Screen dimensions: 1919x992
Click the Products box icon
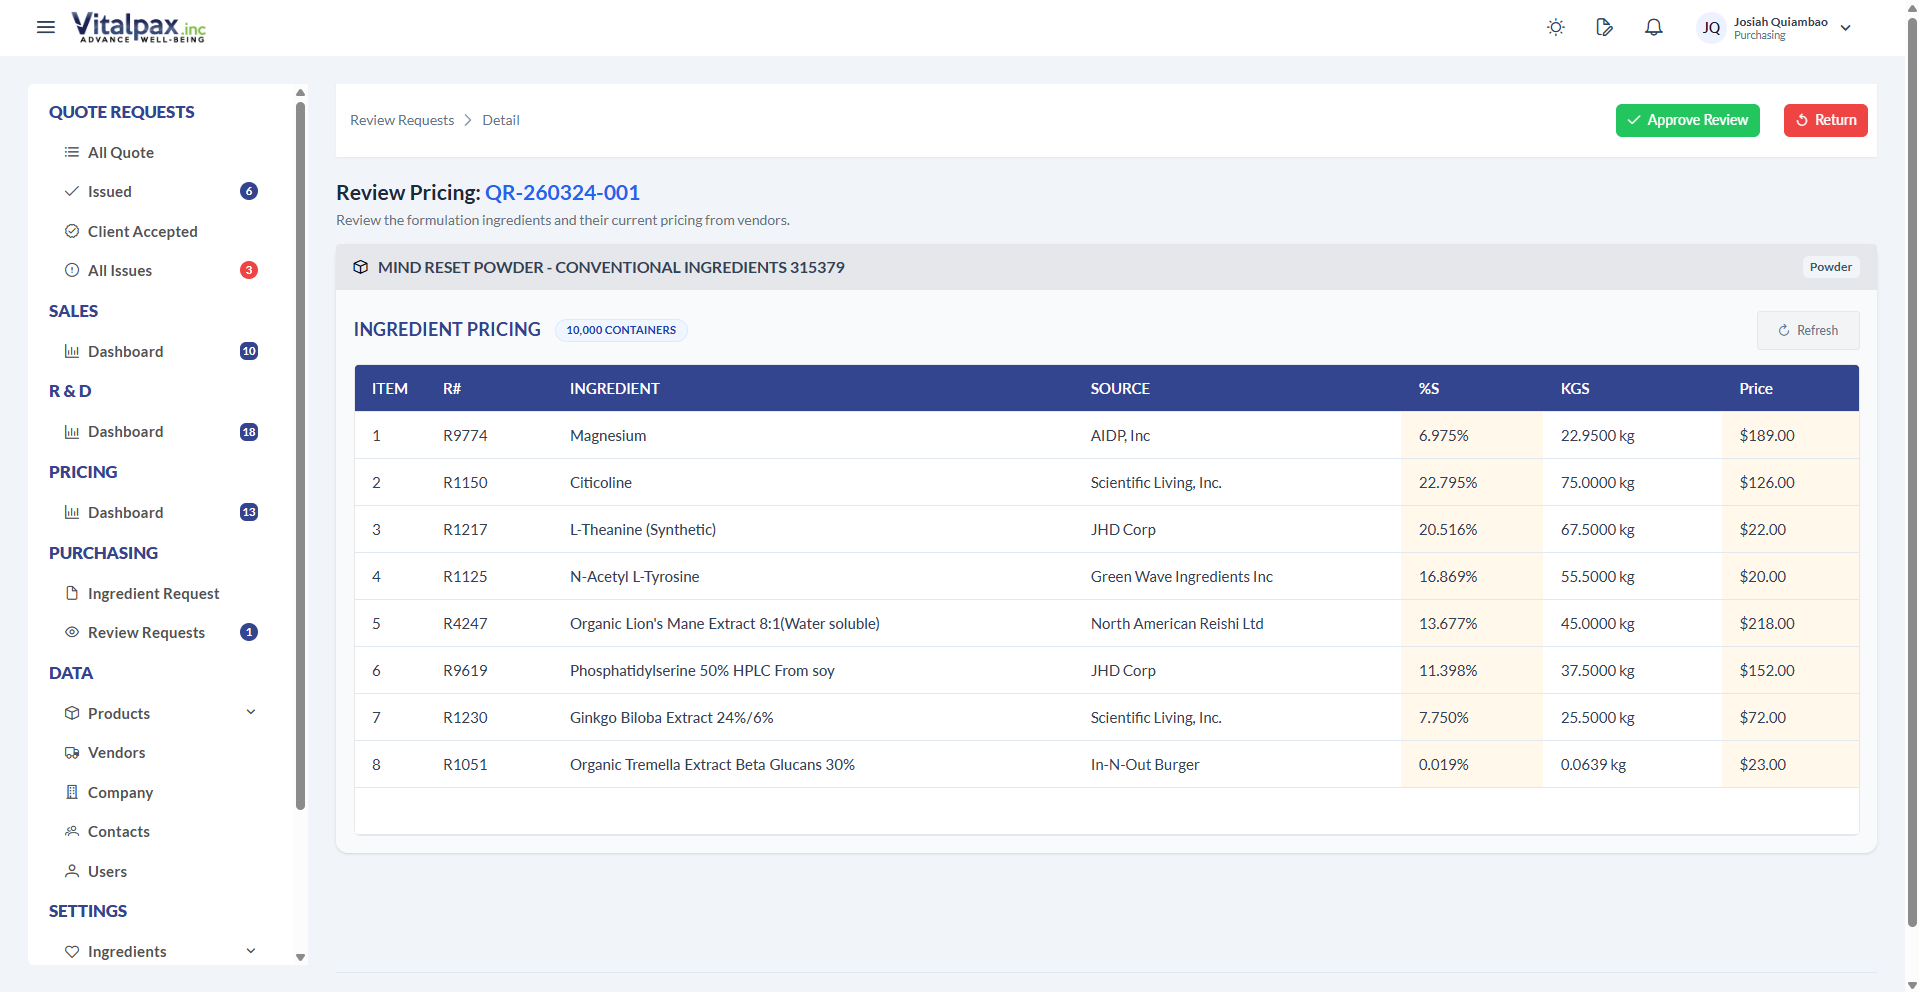click(x=72, y=713)
